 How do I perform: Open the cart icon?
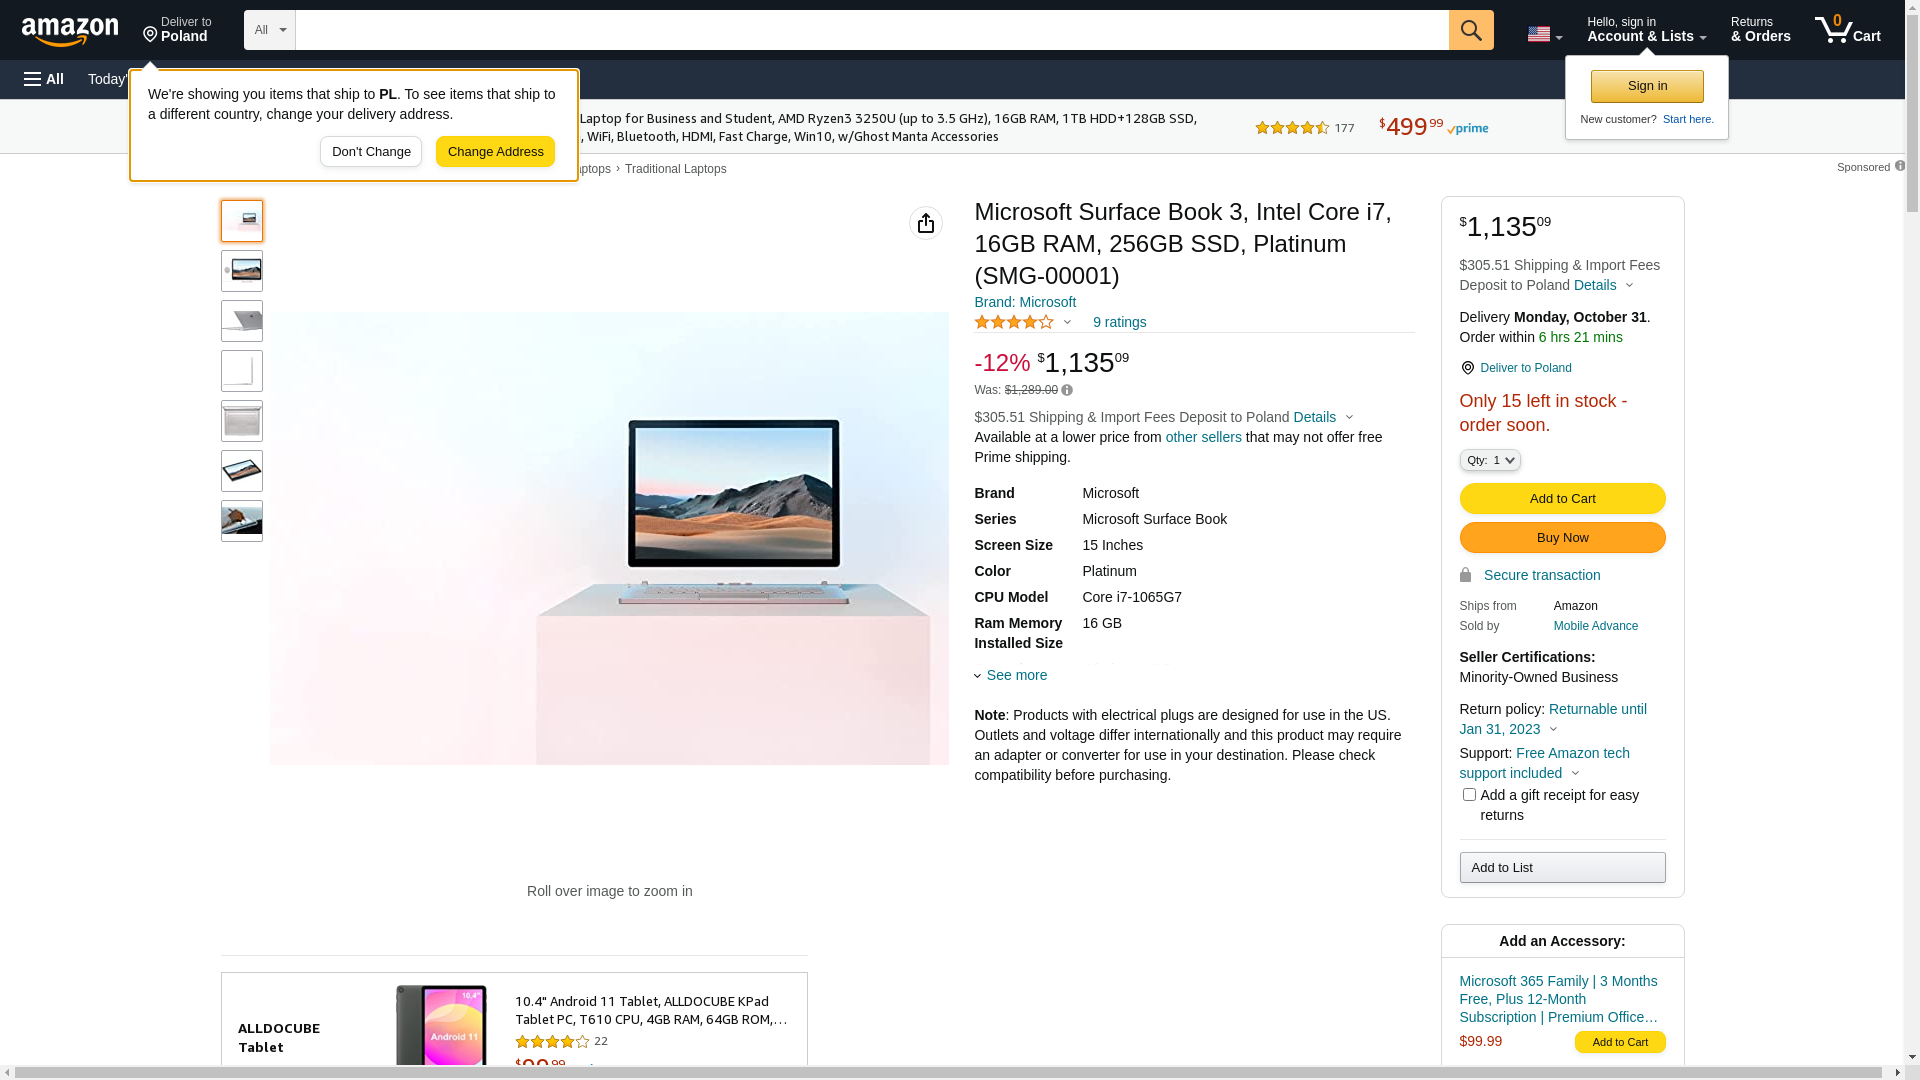coord(1847,30)
